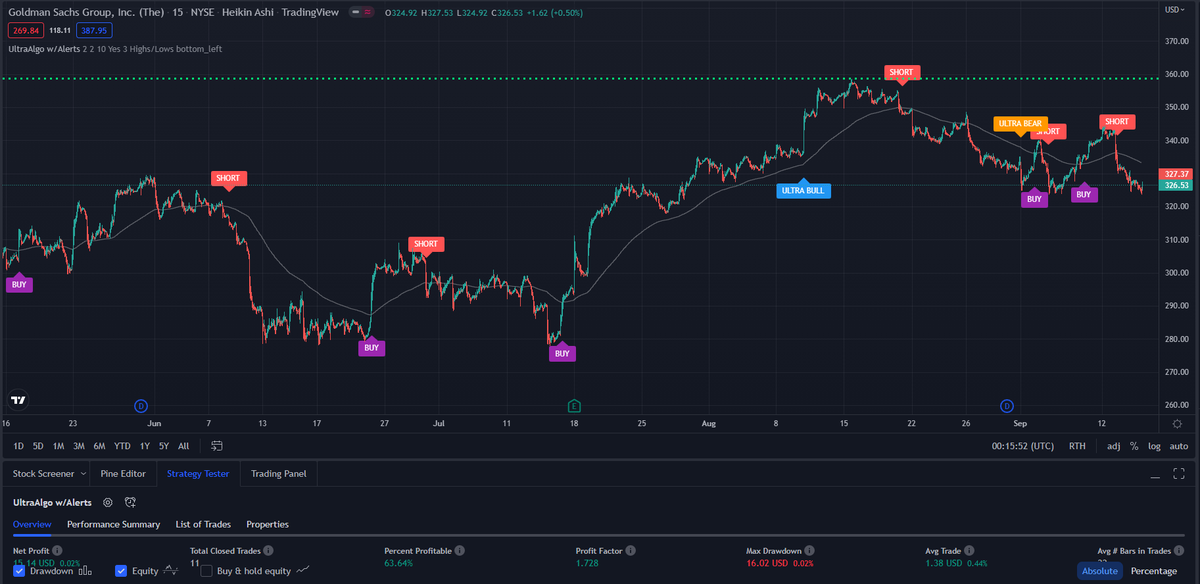Toggle adj adjusted data button
The image size is (1200, 584).
click(x=1114, y=446)
